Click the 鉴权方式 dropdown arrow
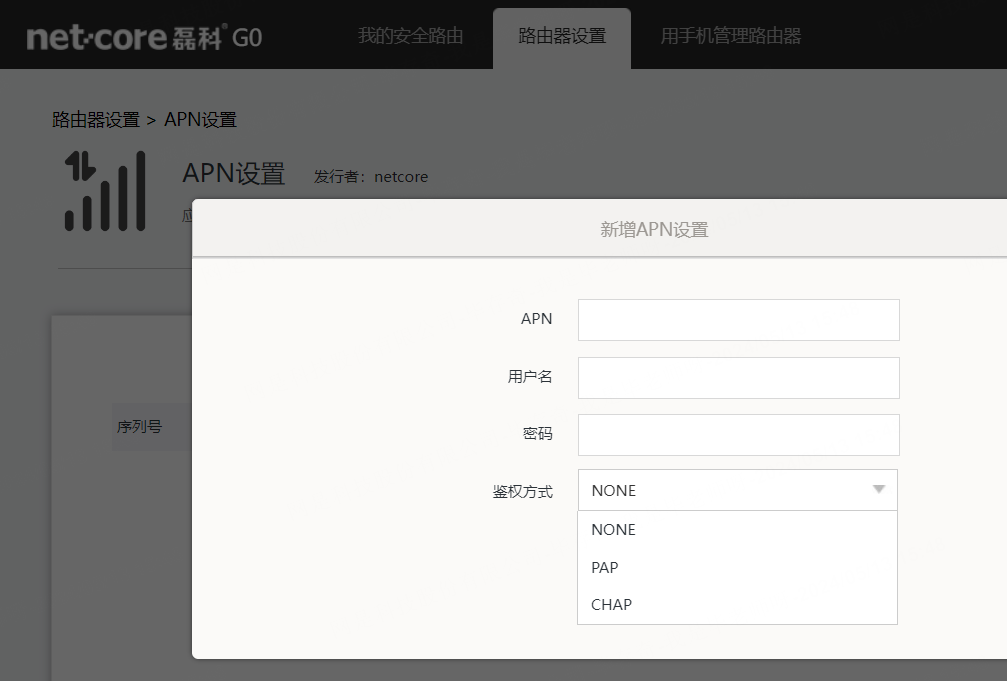1007x681 pixels. (x=879, y=490)
